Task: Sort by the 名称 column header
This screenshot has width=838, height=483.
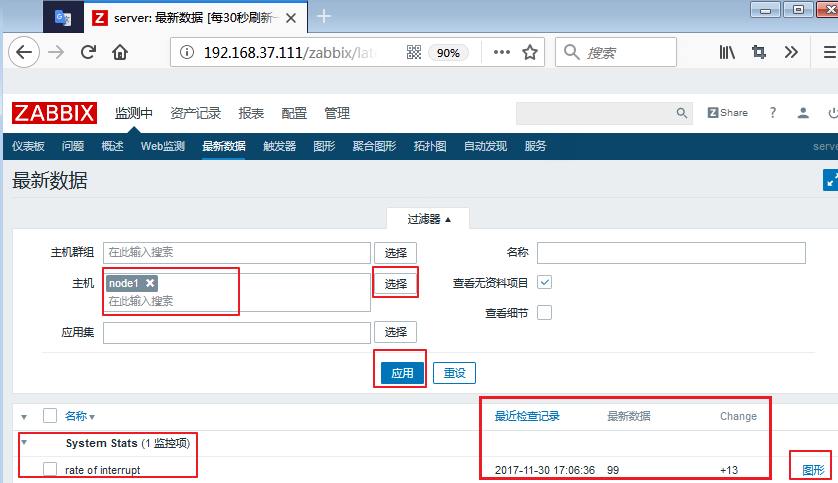Action: [79, 416]
